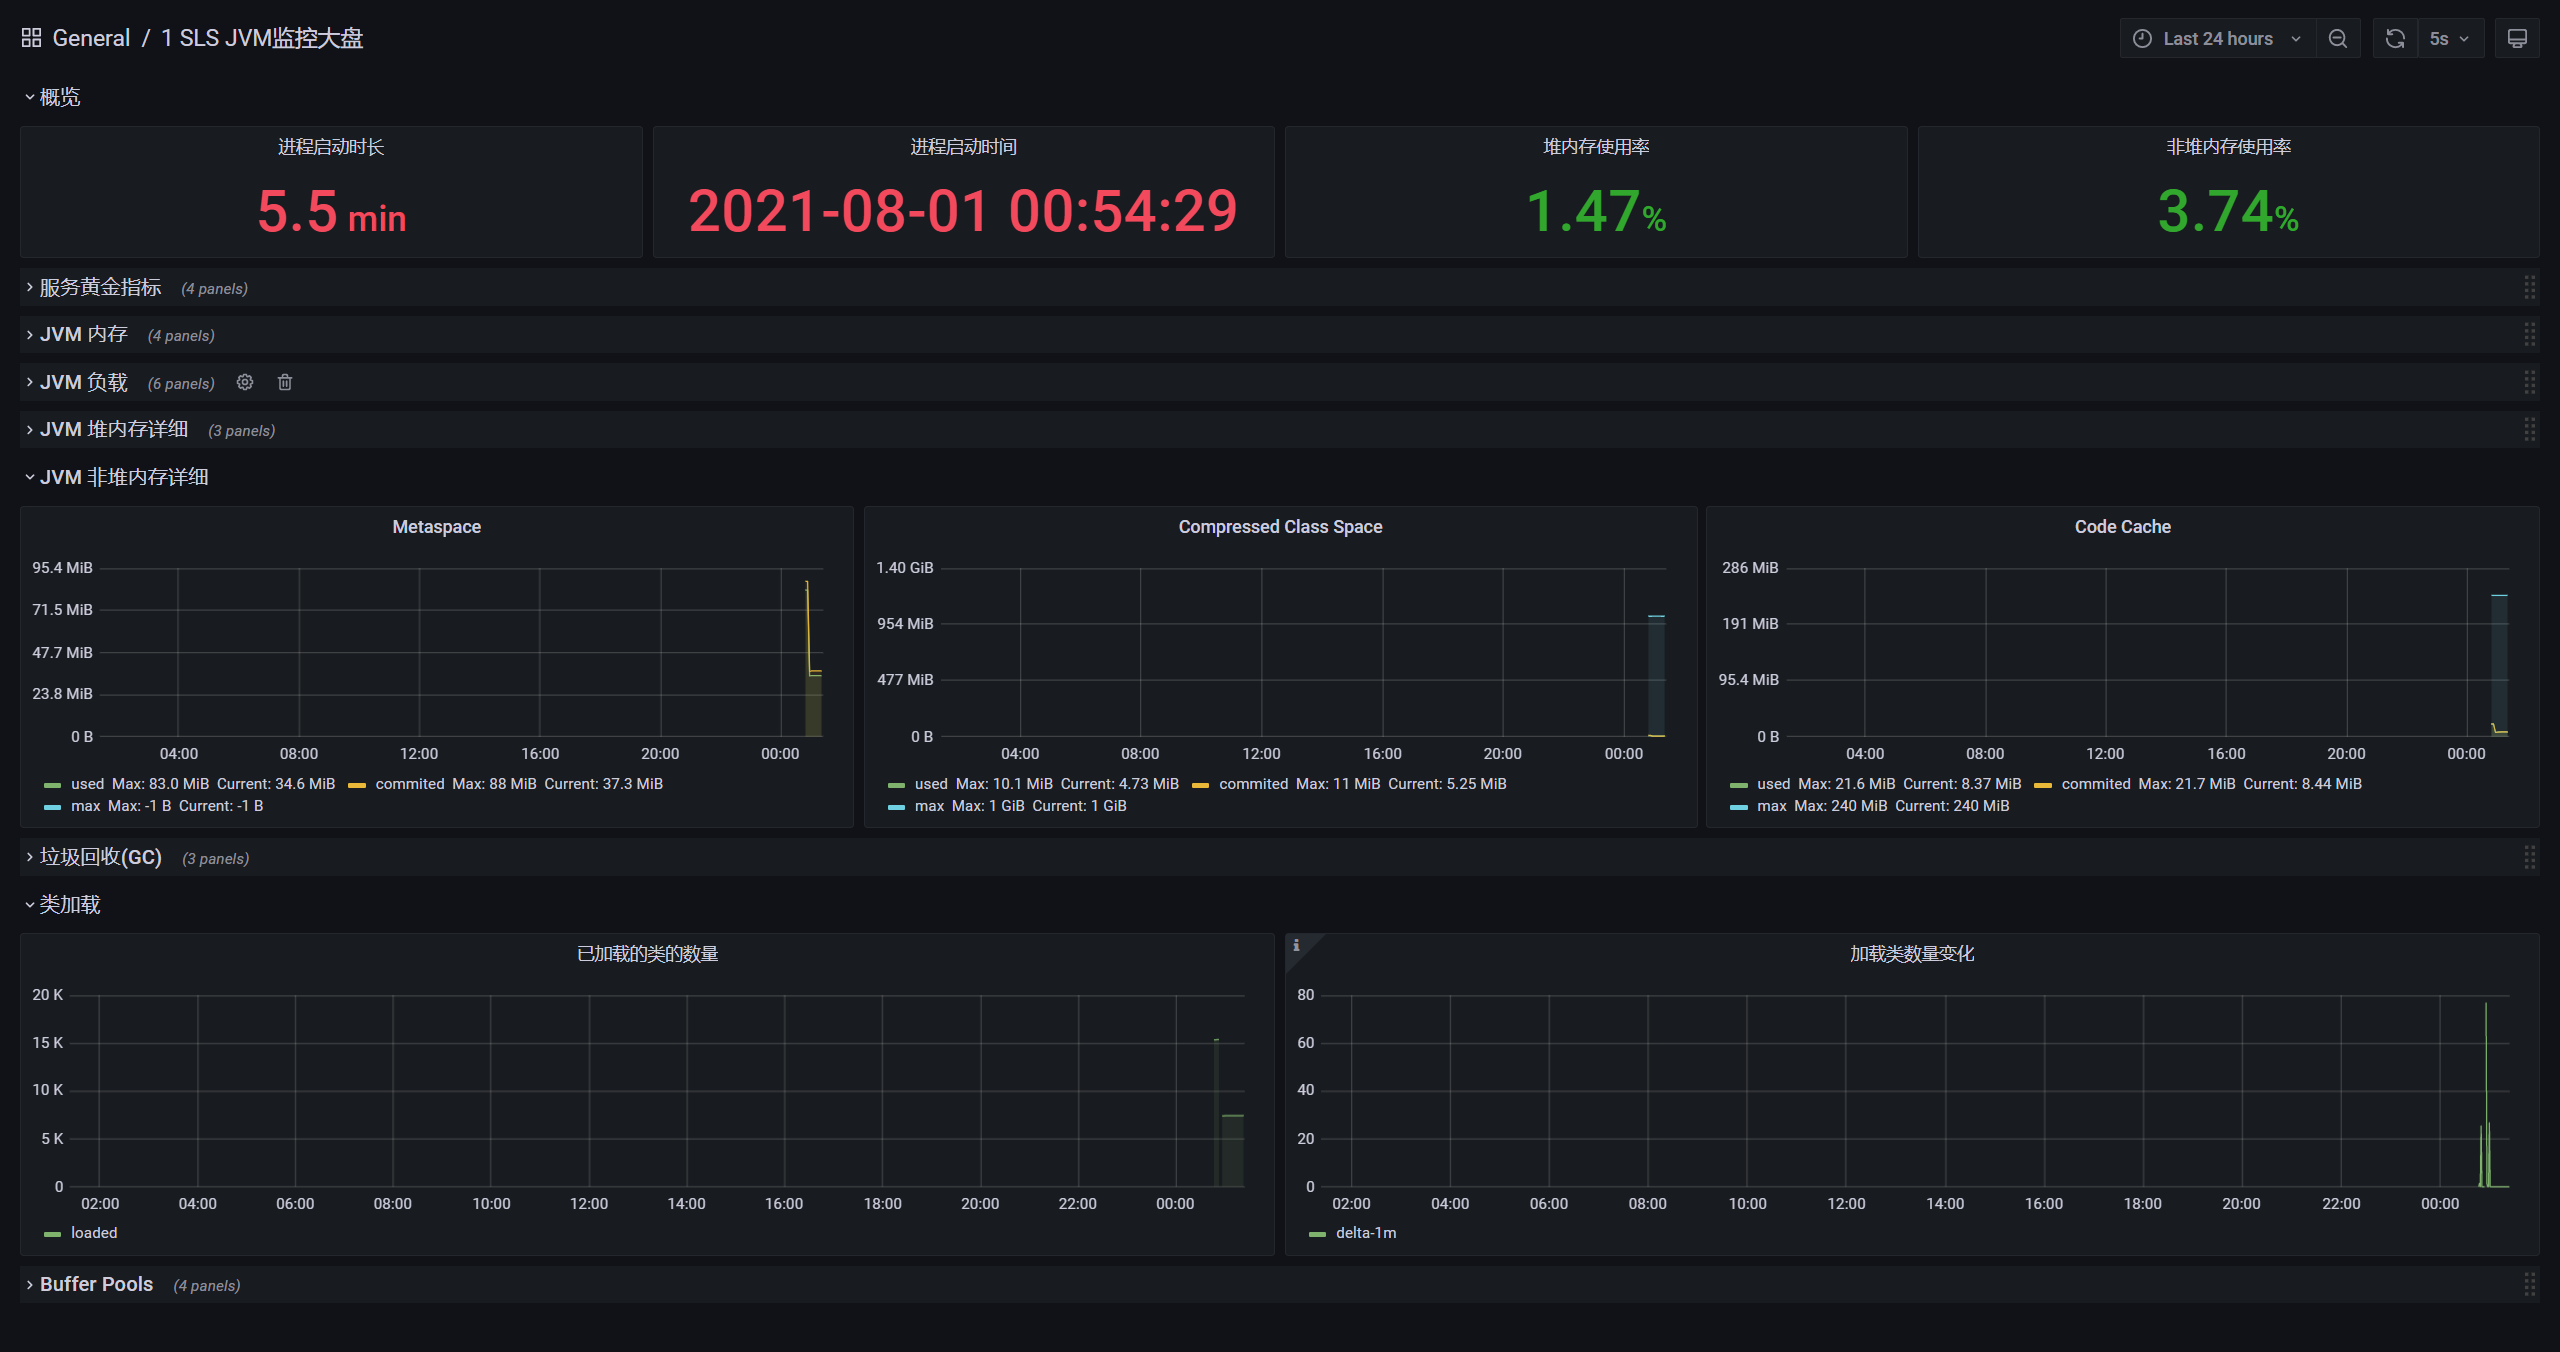Viewport: 2560px width, 1352px height.
Task: Toggle Code Cache max series legend
Action: coord(1771,806)
